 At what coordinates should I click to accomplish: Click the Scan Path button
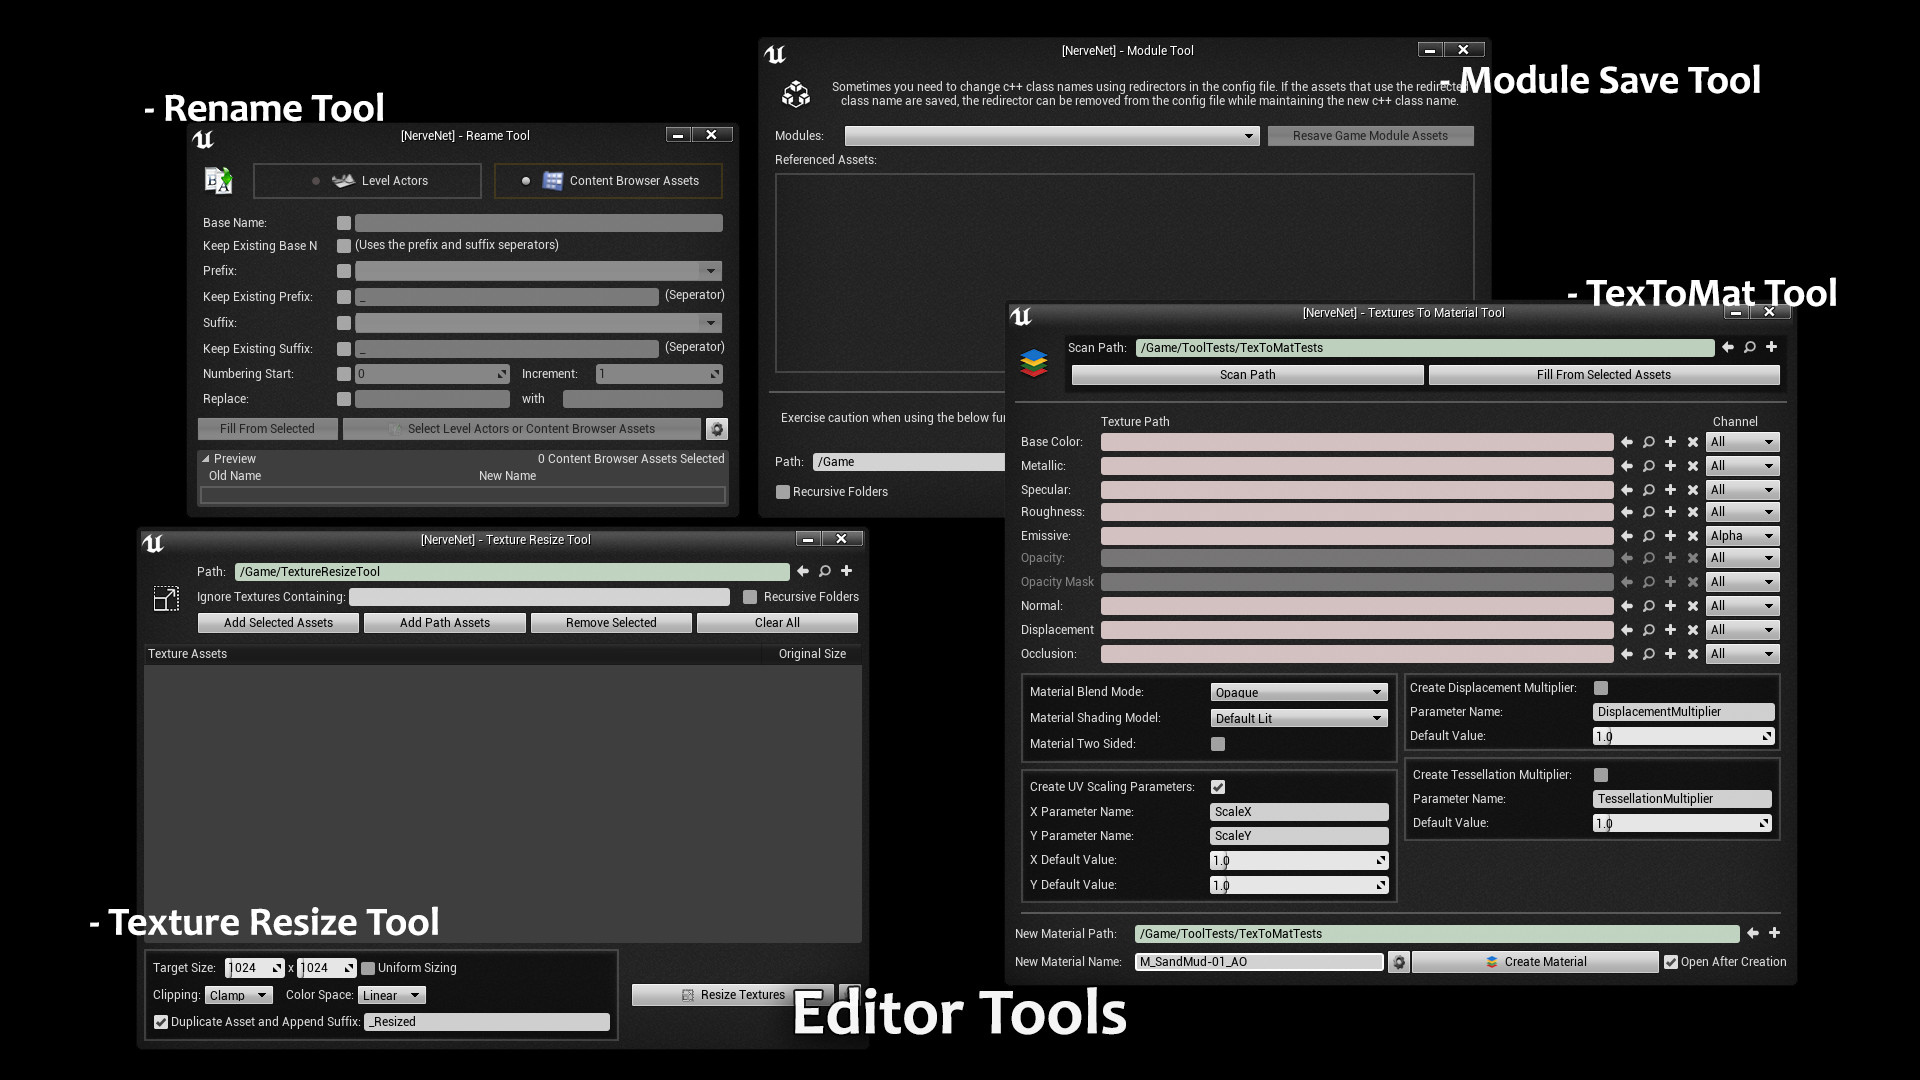[x=1247, y=375]
